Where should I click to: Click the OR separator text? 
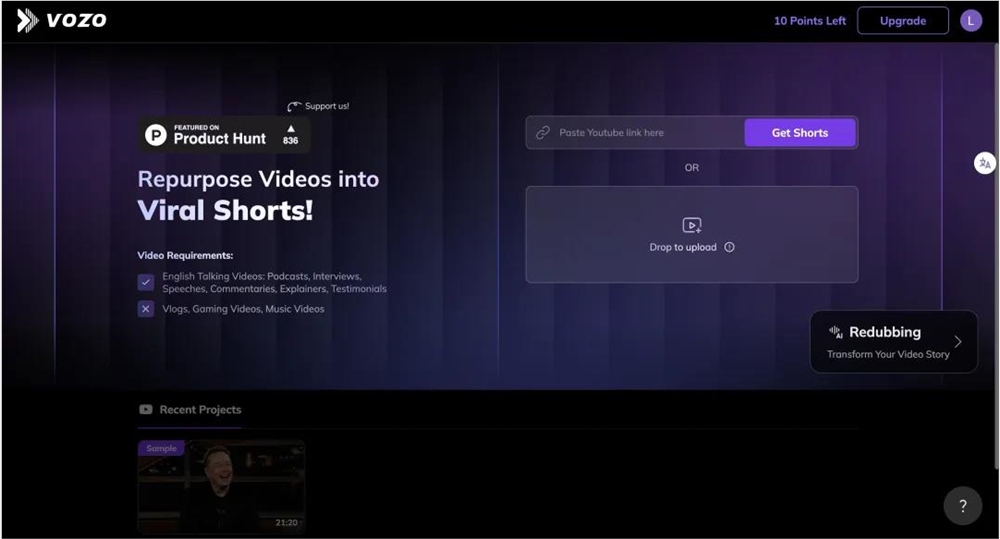click(x=691, y=168)
